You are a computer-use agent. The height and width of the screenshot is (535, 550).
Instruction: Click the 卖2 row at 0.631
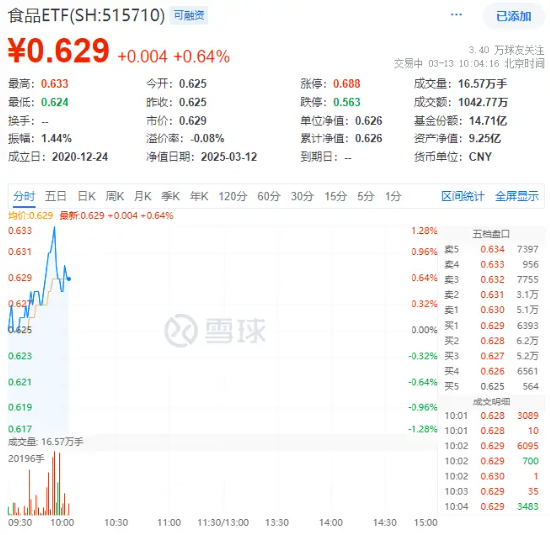pyautogui.click(x=491, y=295)
